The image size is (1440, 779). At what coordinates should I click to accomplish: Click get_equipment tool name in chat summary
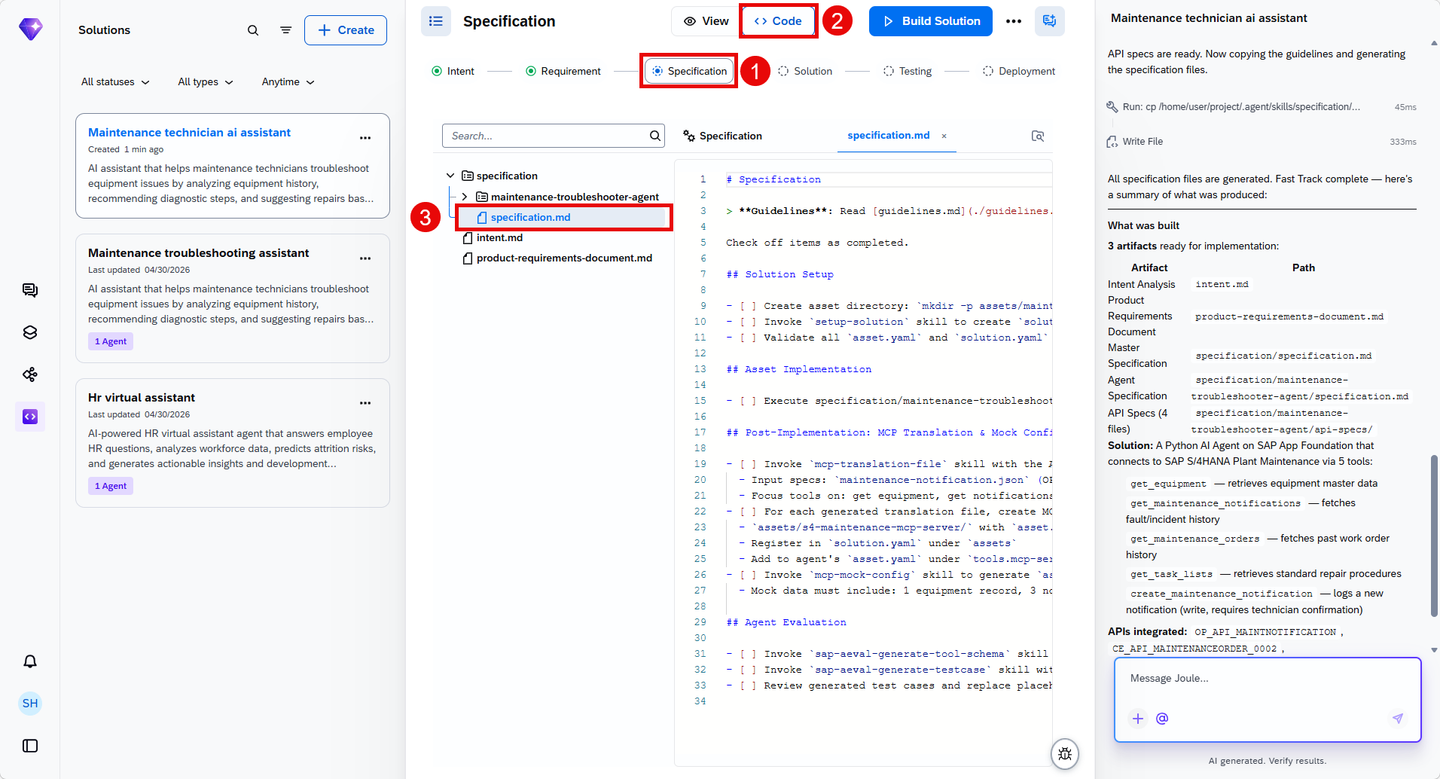click(x=1168, y=484)
